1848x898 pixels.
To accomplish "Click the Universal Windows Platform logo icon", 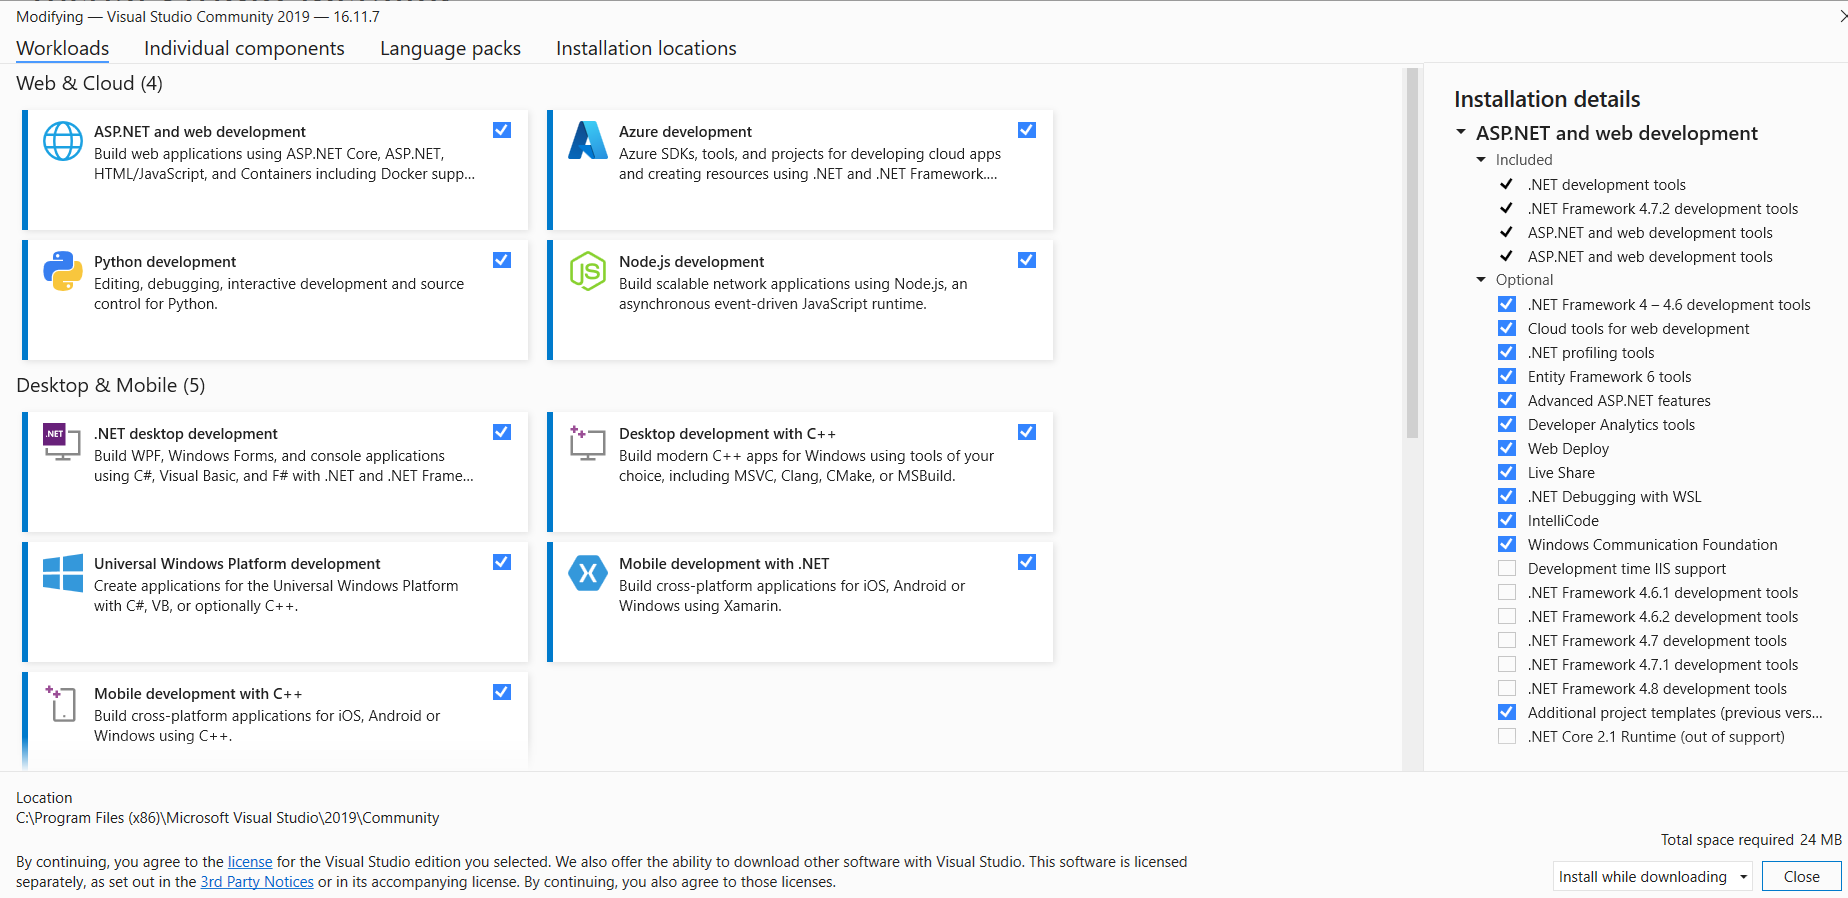I will pos(63,573).
